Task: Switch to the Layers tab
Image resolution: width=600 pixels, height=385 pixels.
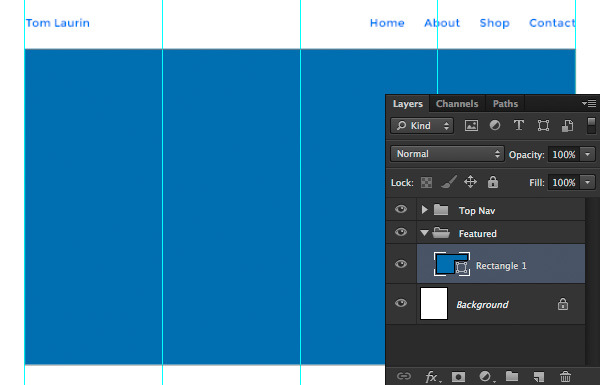Action: pos(408,104)
